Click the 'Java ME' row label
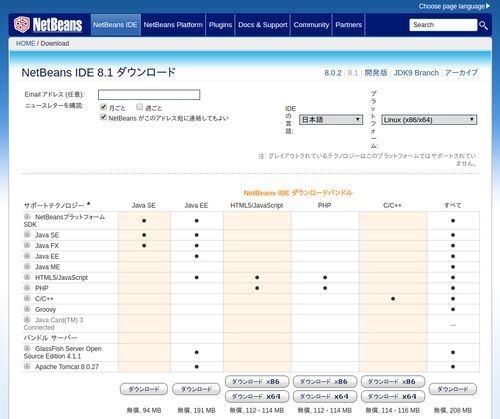The image size is (500, 419). pyautogui.click(x=48, y=267)
